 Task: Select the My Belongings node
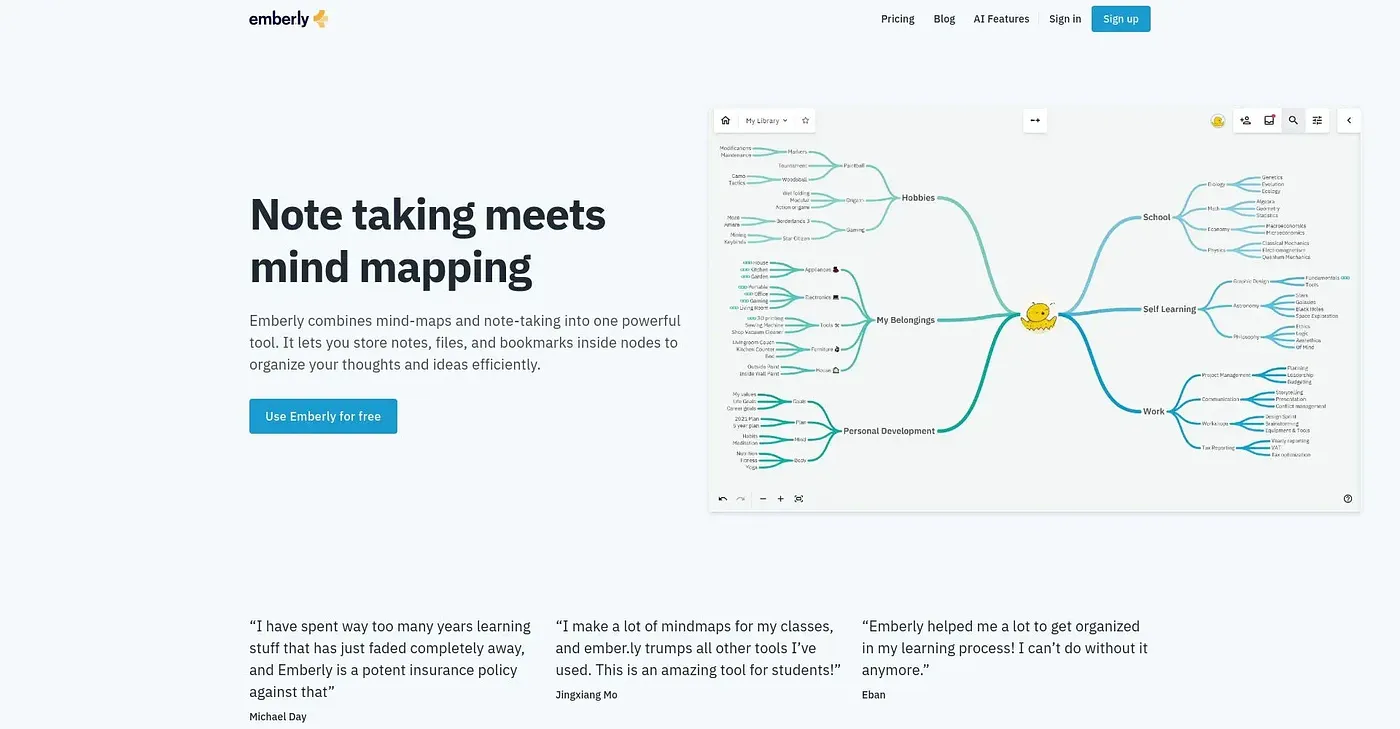pyautogui.click(x=906, y=320)
